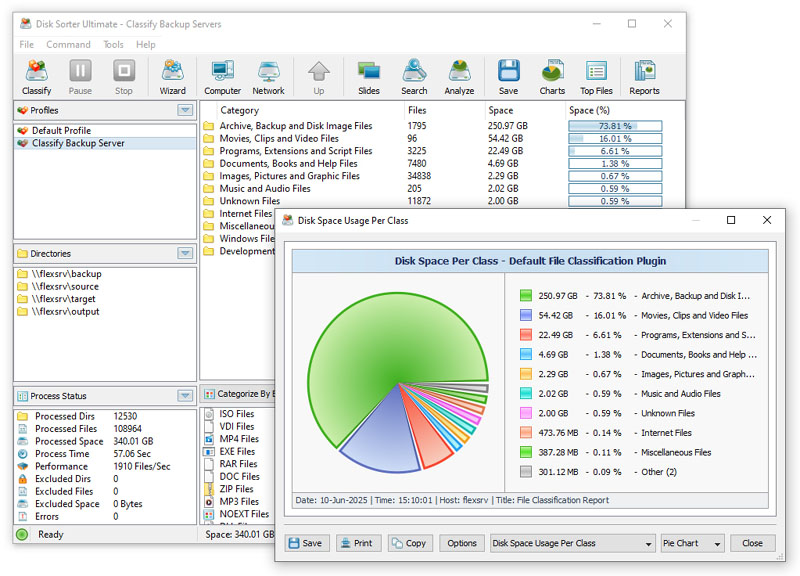This screenshot has height=576, width=800.
Task: Open the Disk Space Usage Per Class combo box
Action: tap(572, 543)
